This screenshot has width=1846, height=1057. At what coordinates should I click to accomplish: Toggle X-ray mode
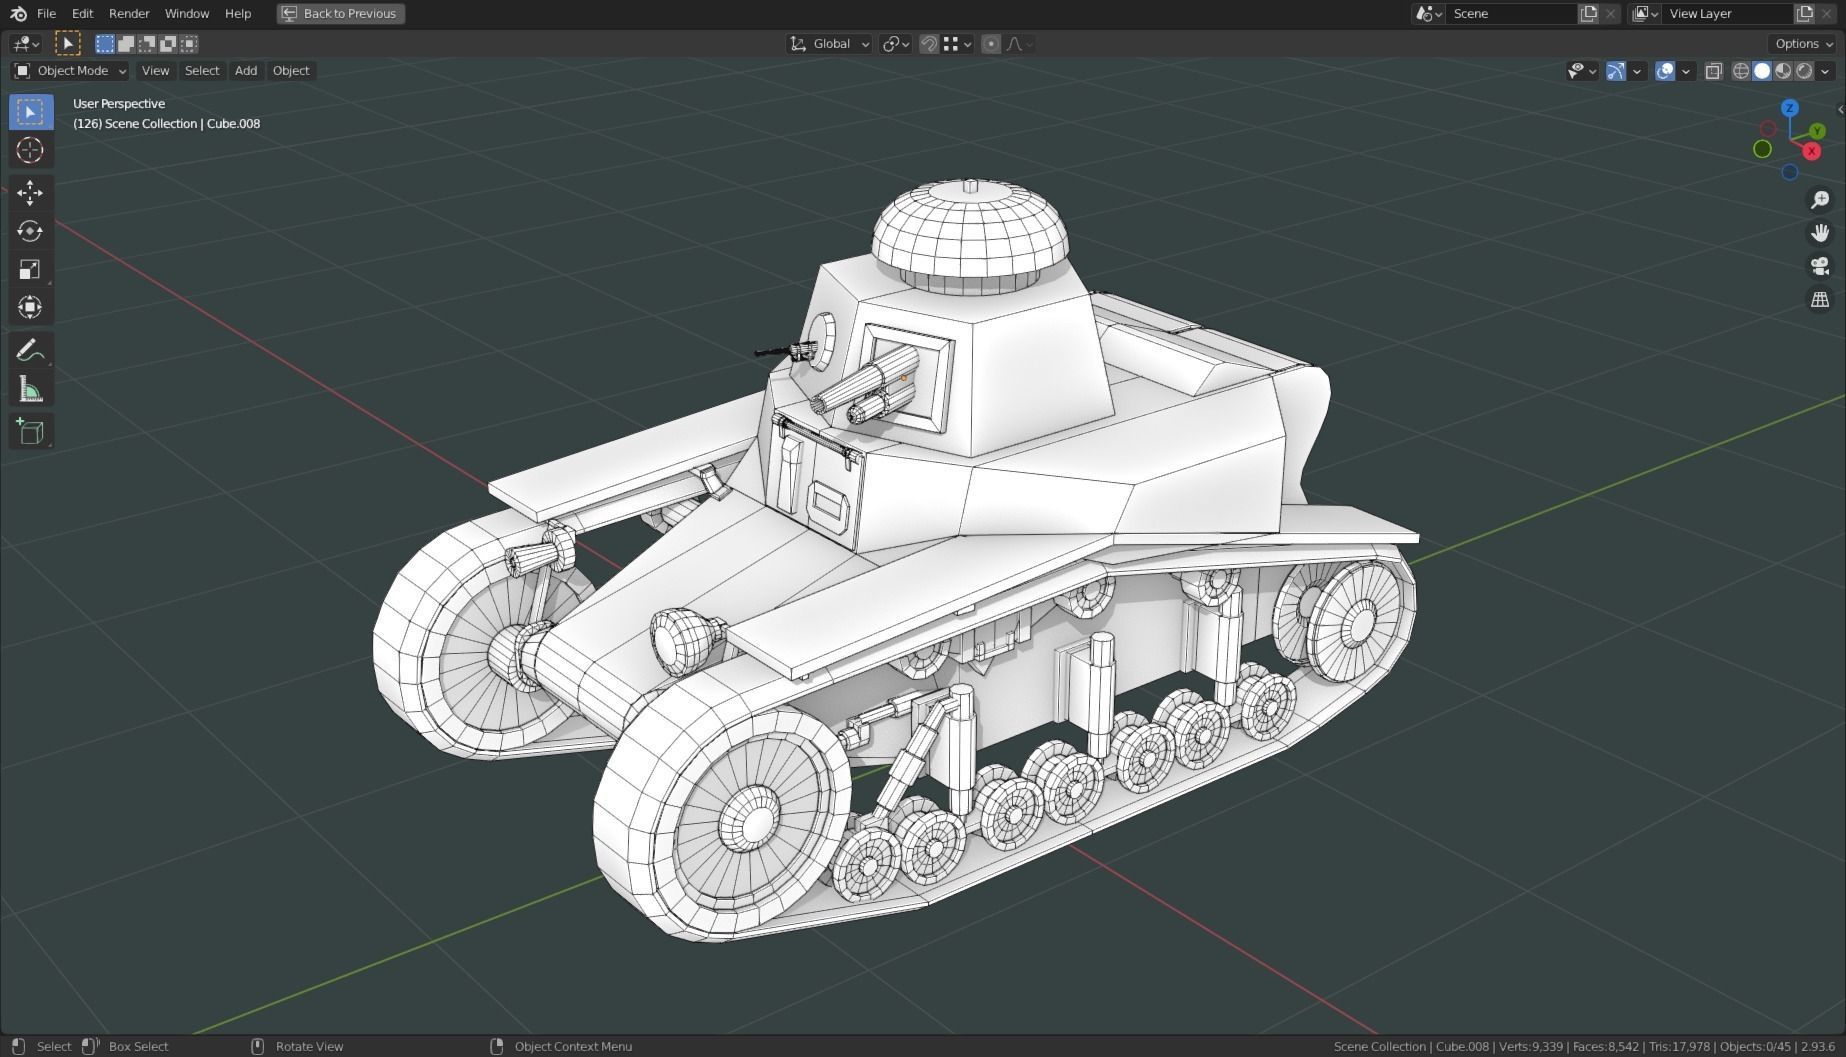tap(1714, 71)
